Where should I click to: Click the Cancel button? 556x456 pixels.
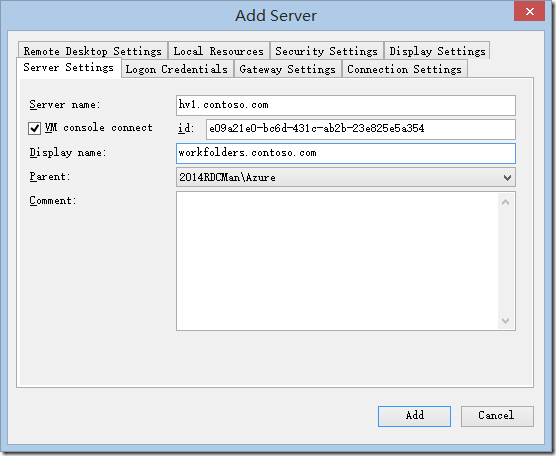pyautogui.click(x=497, y=416)
